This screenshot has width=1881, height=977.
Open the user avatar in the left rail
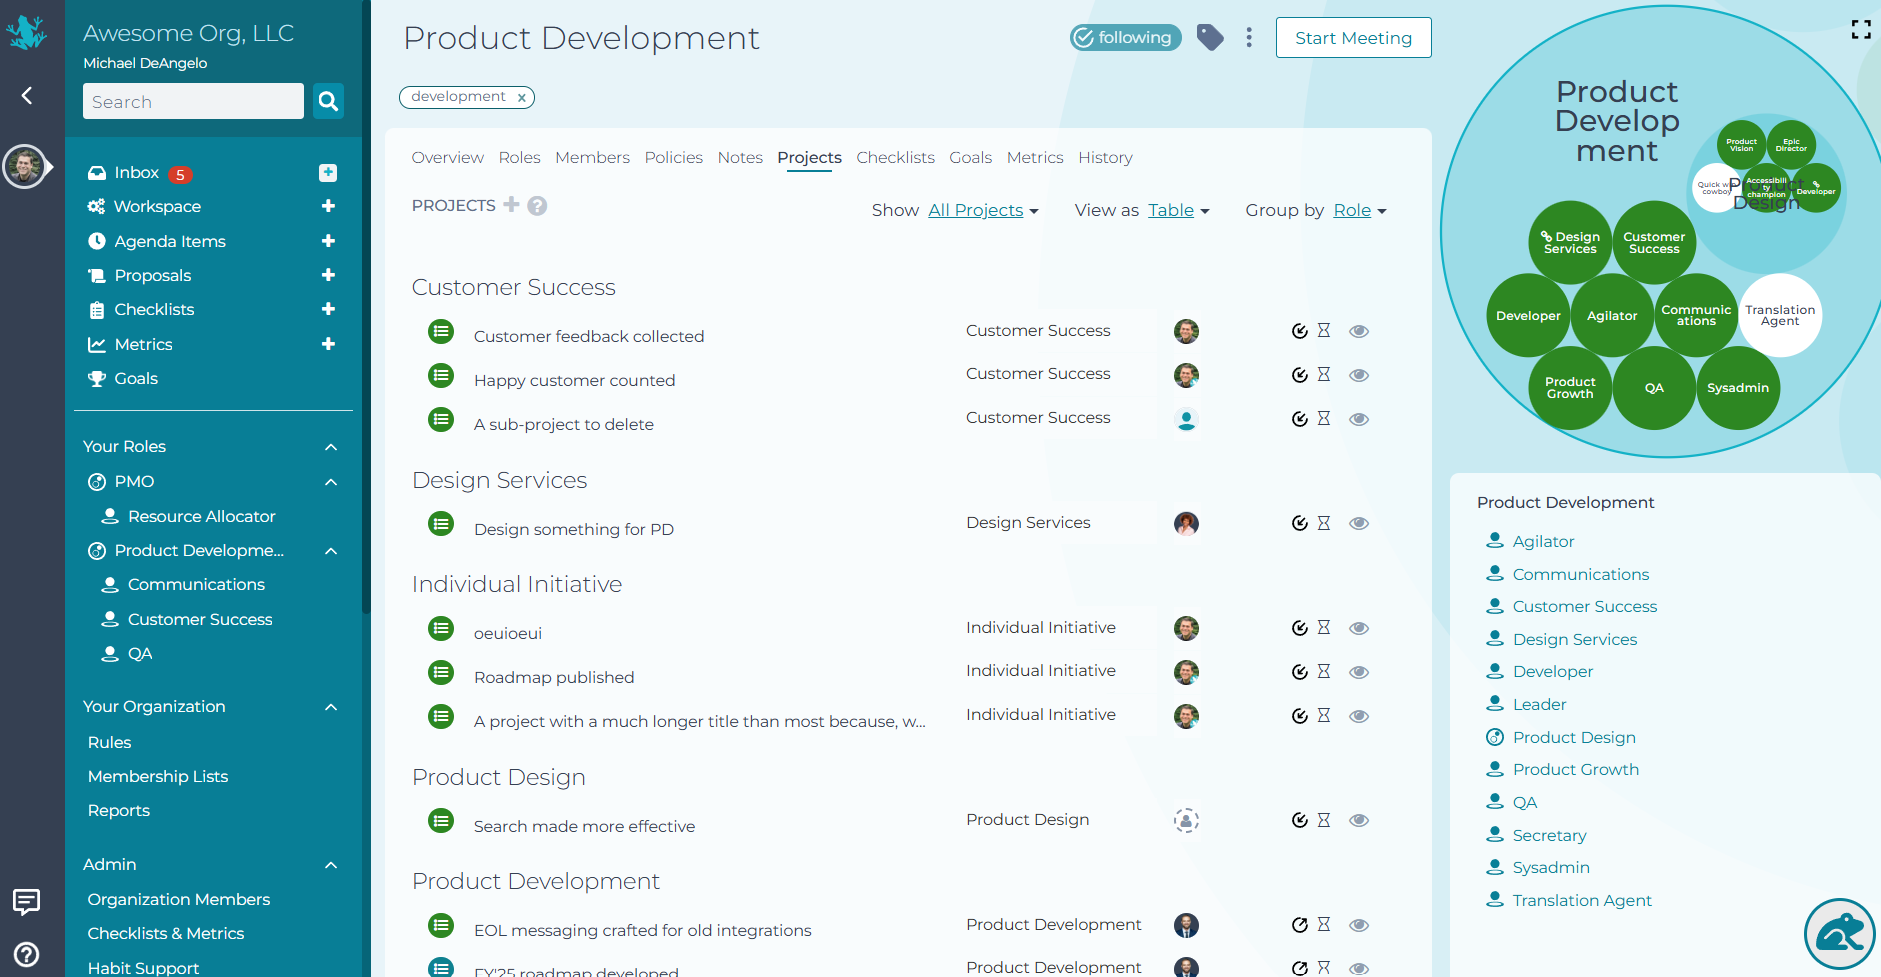pos(24,166)
